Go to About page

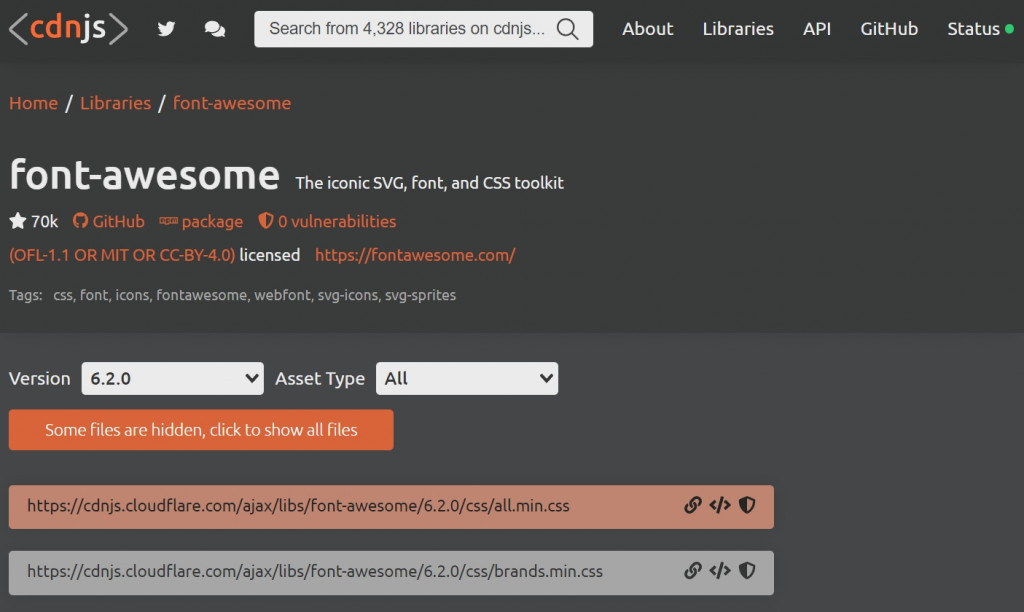647,29
